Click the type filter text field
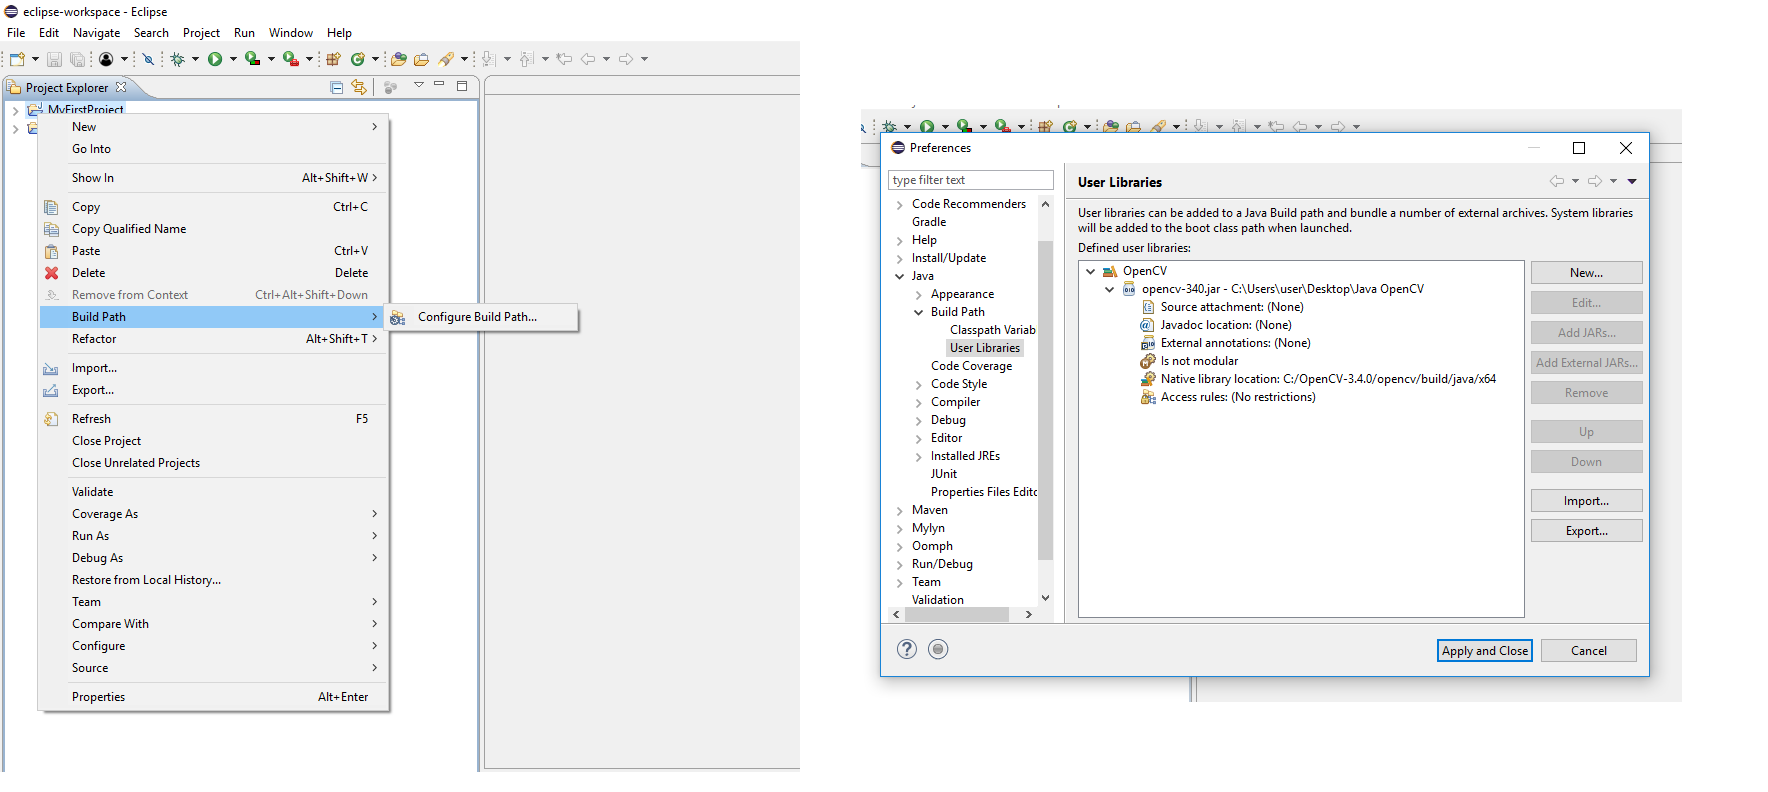 tap(970, 180)
